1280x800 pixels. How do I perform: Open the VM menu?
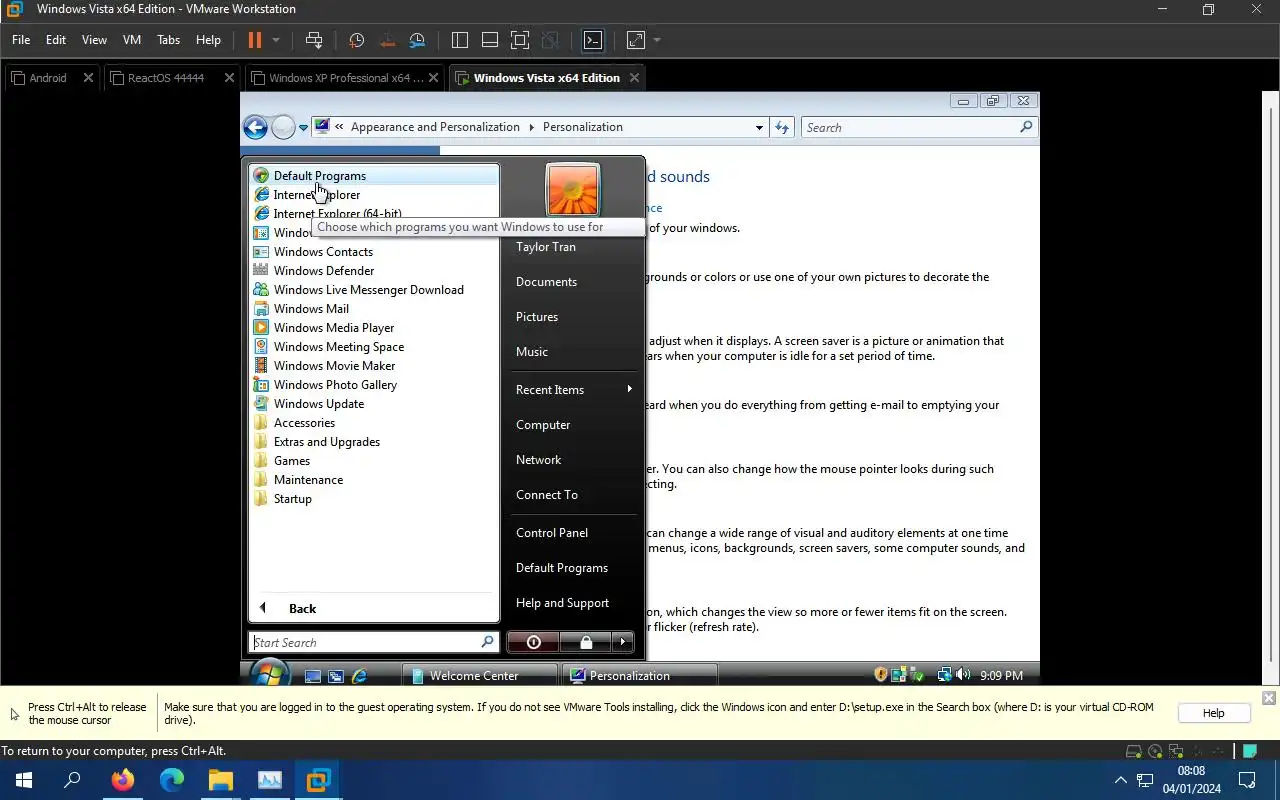131,40
